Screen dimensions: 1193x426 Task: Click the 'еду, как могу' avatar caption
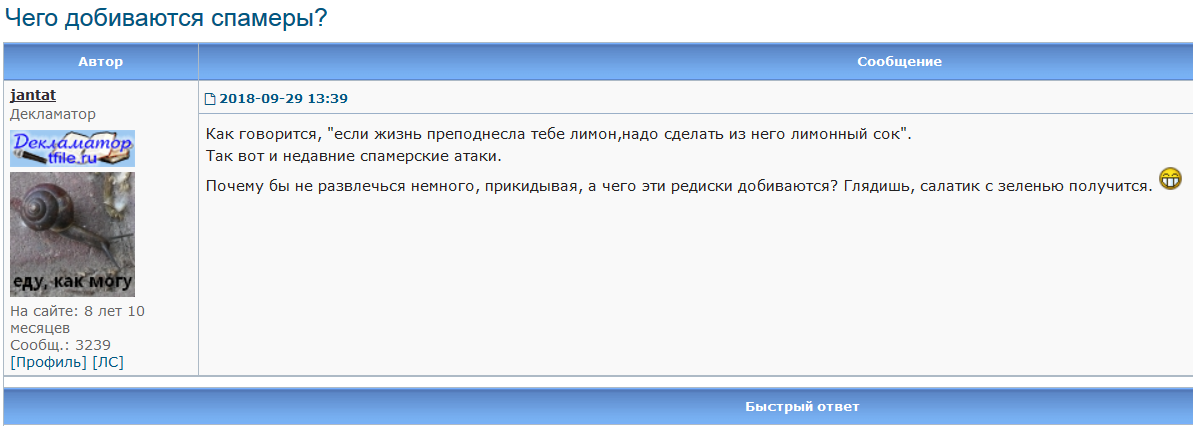point(72,281)
